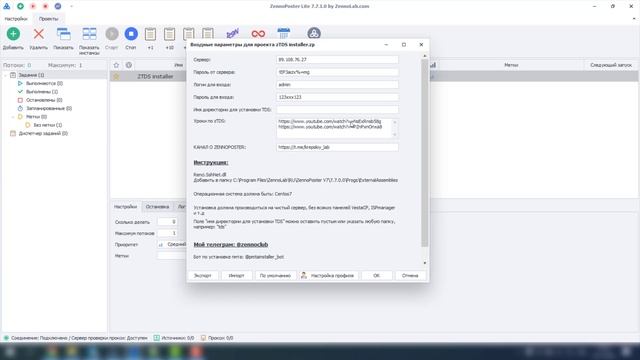Click the Показать windows icon
Screen dimensions: 640x360
point(64,34)
